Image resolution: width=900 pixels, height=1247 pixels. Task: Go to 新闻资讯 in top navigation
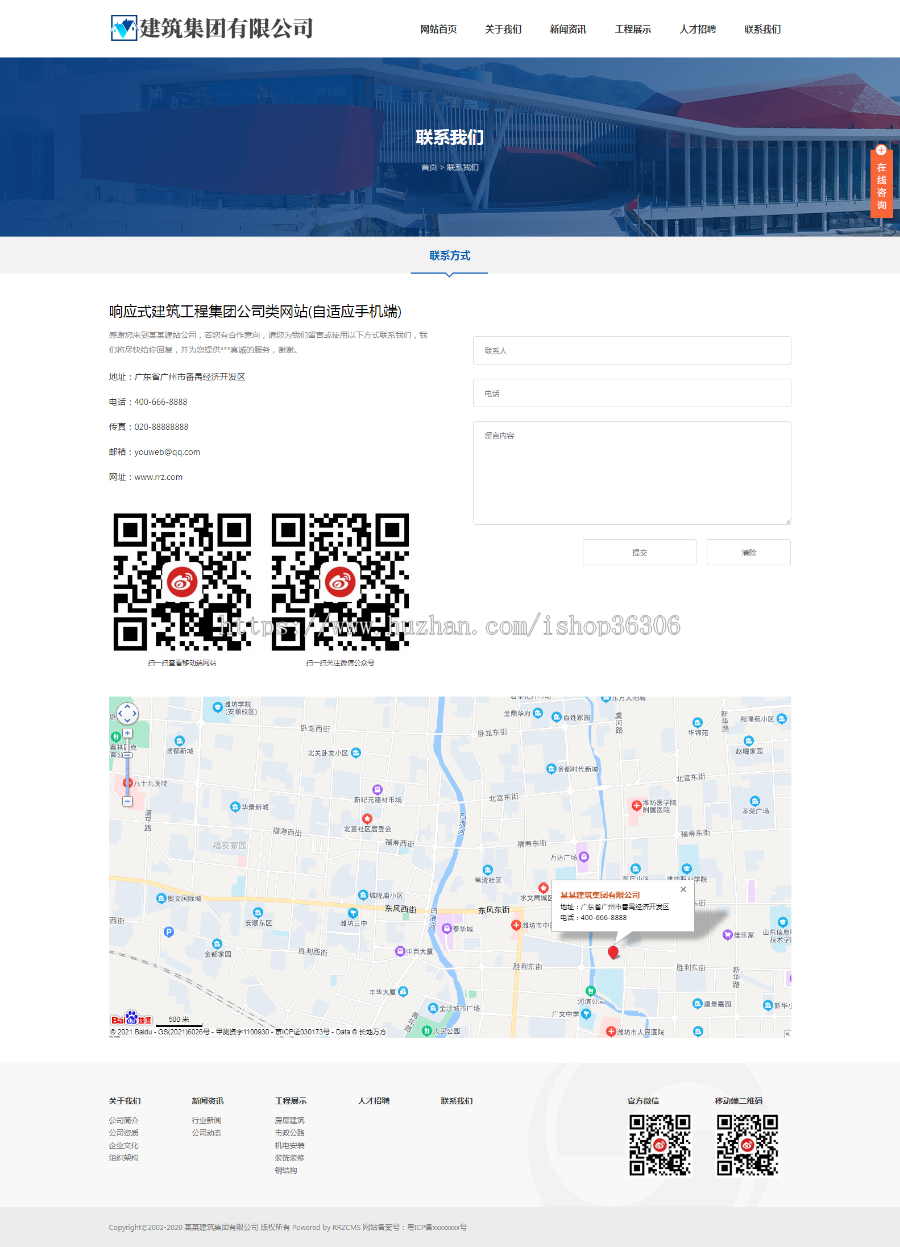pos(568,29)
